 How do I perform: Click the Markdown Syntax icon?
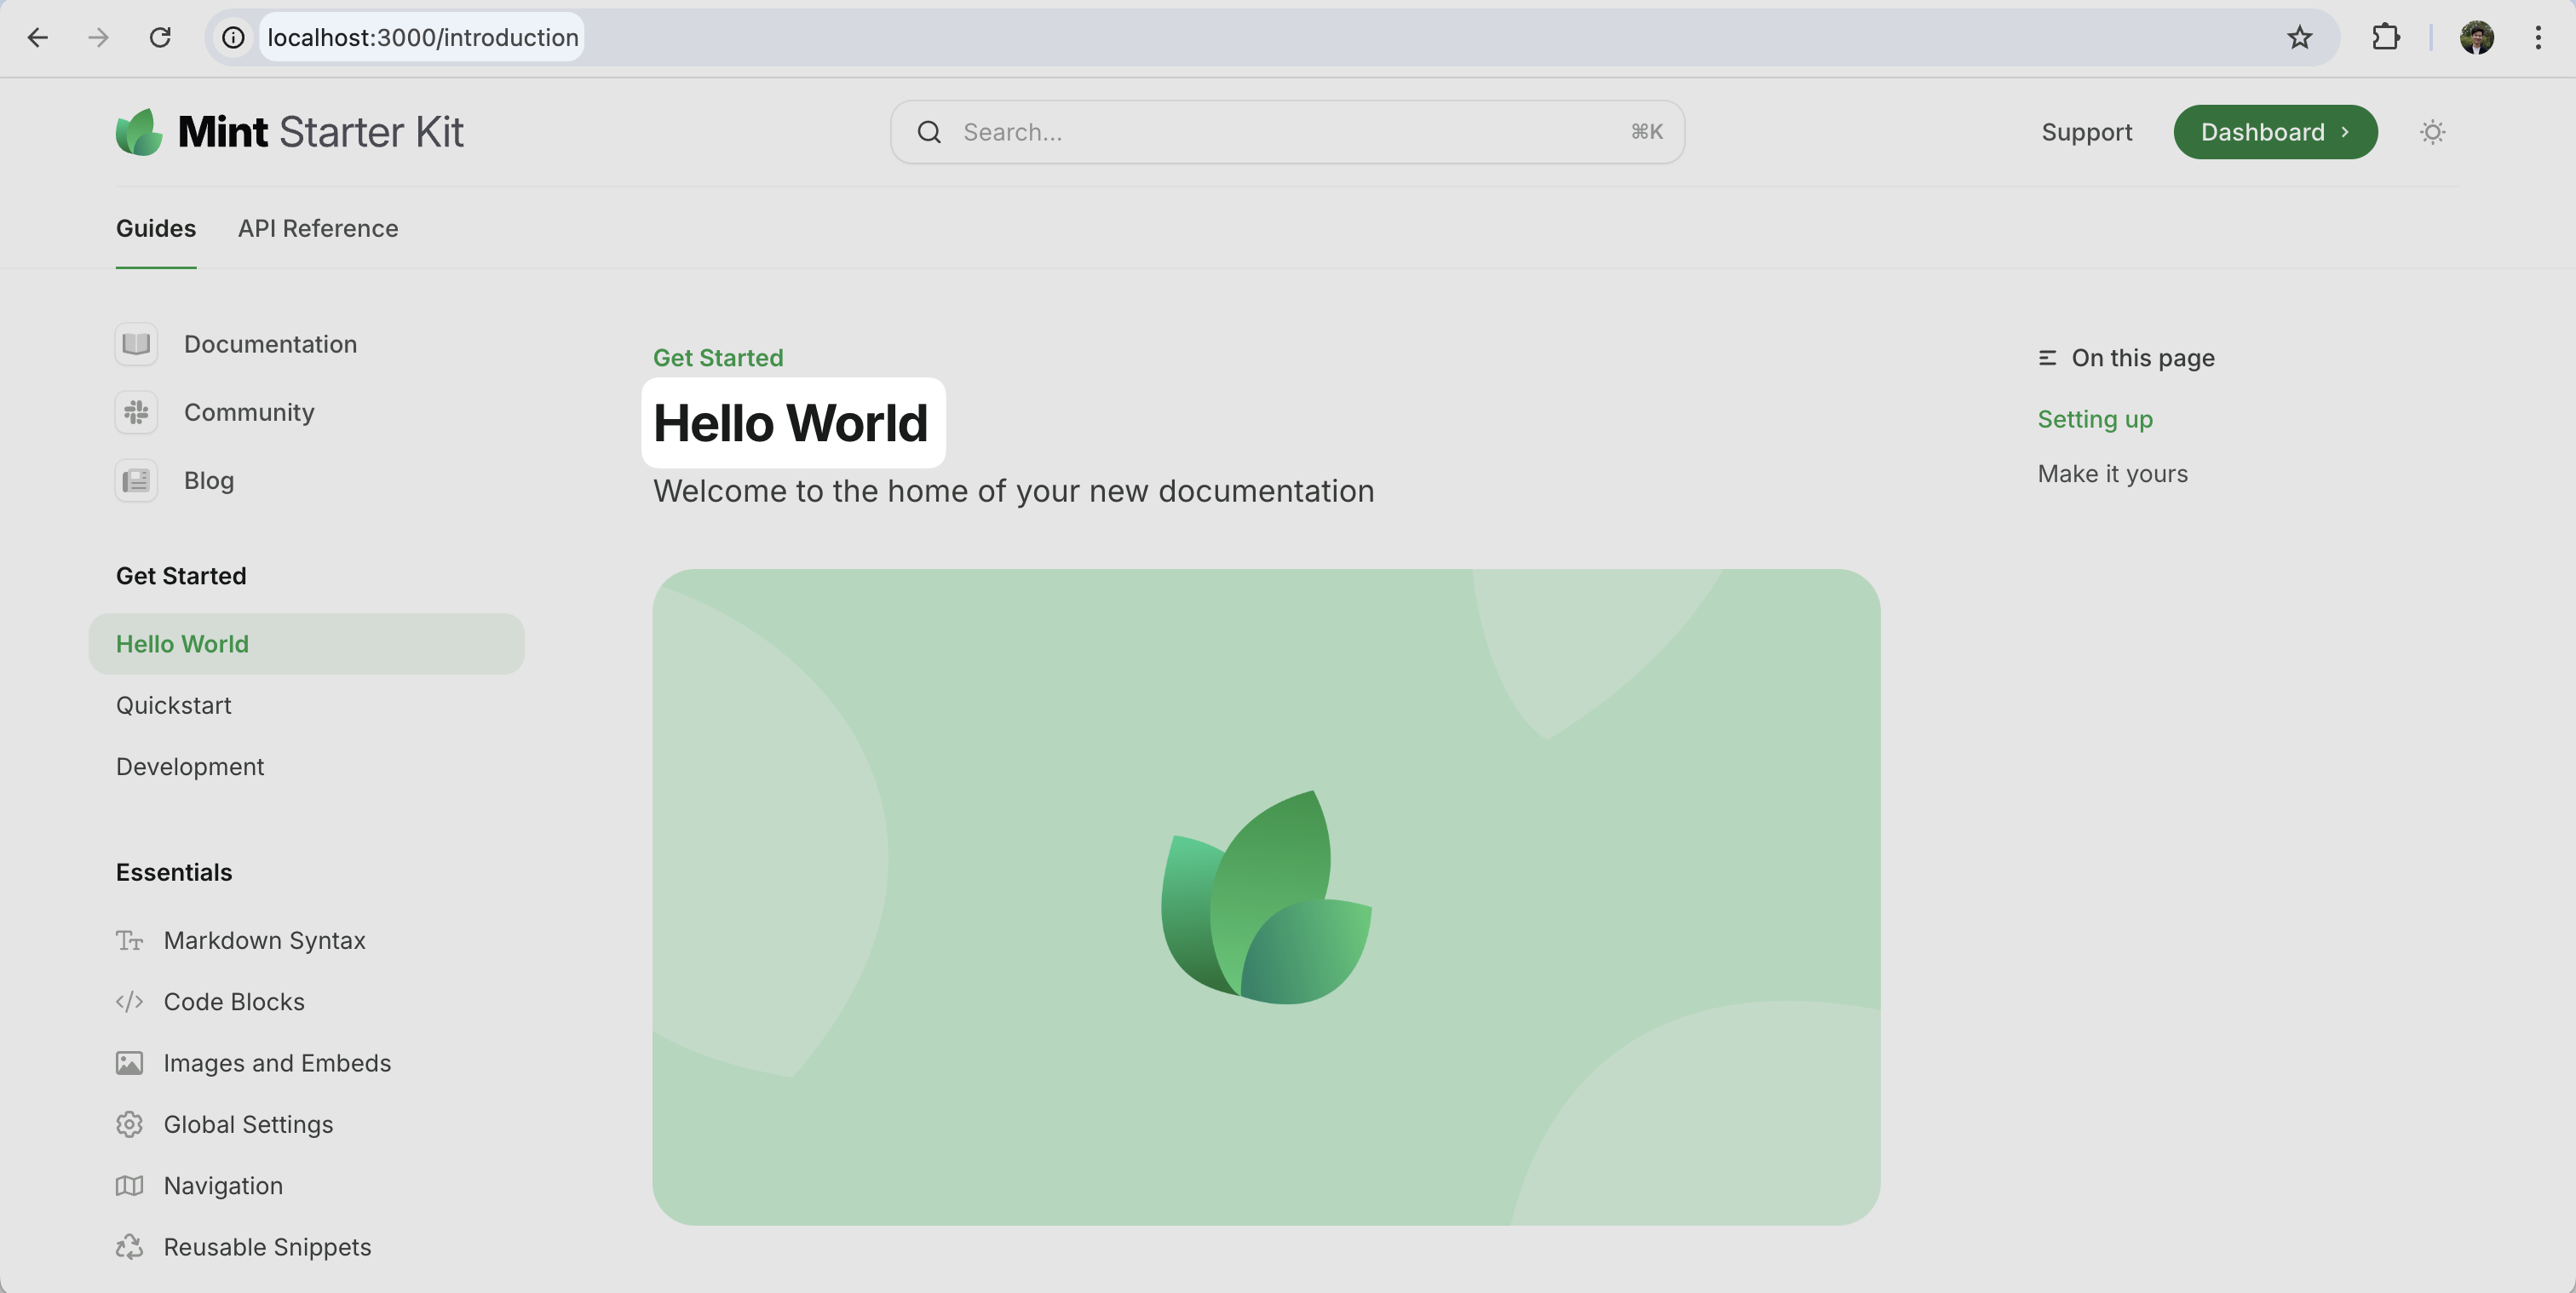pyautogui.click(x=129, y=941)
